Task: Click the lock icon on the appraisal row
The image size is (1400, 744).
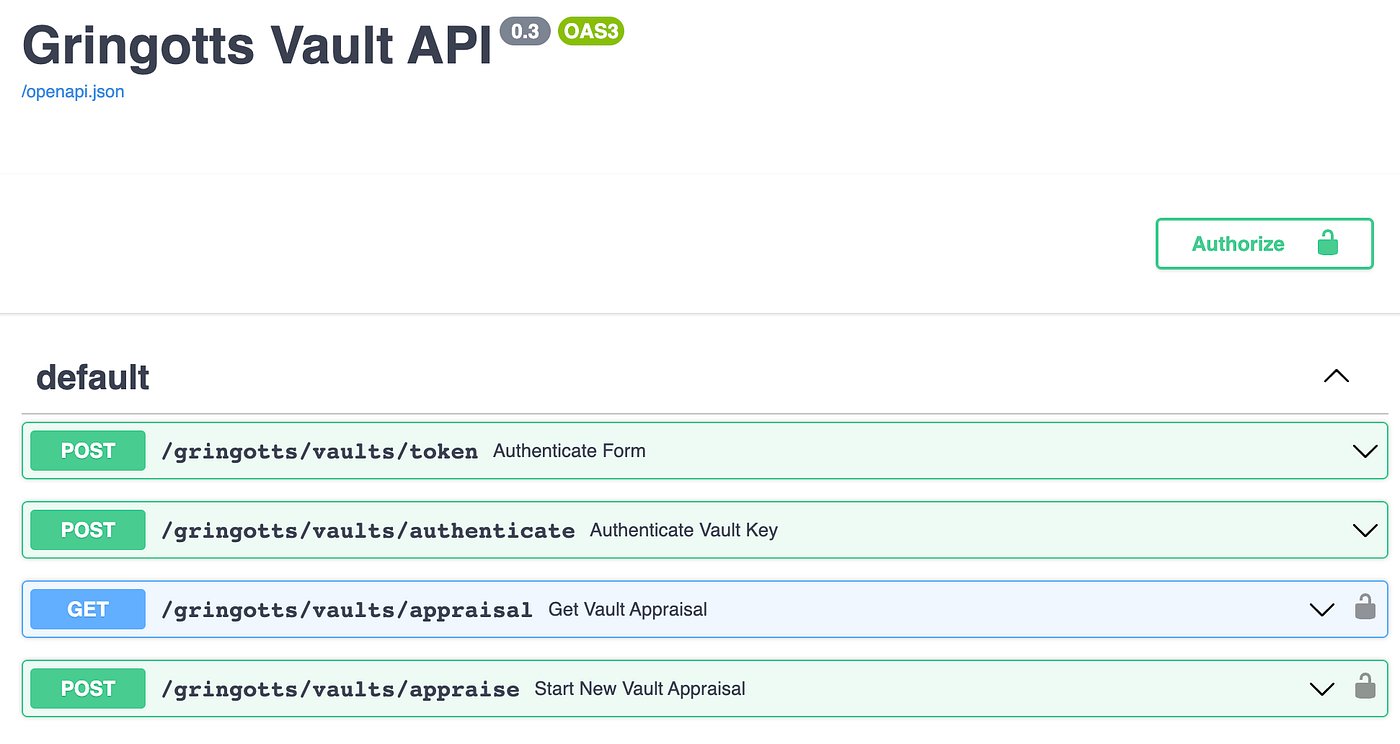Action: [x=1364, y=607]
